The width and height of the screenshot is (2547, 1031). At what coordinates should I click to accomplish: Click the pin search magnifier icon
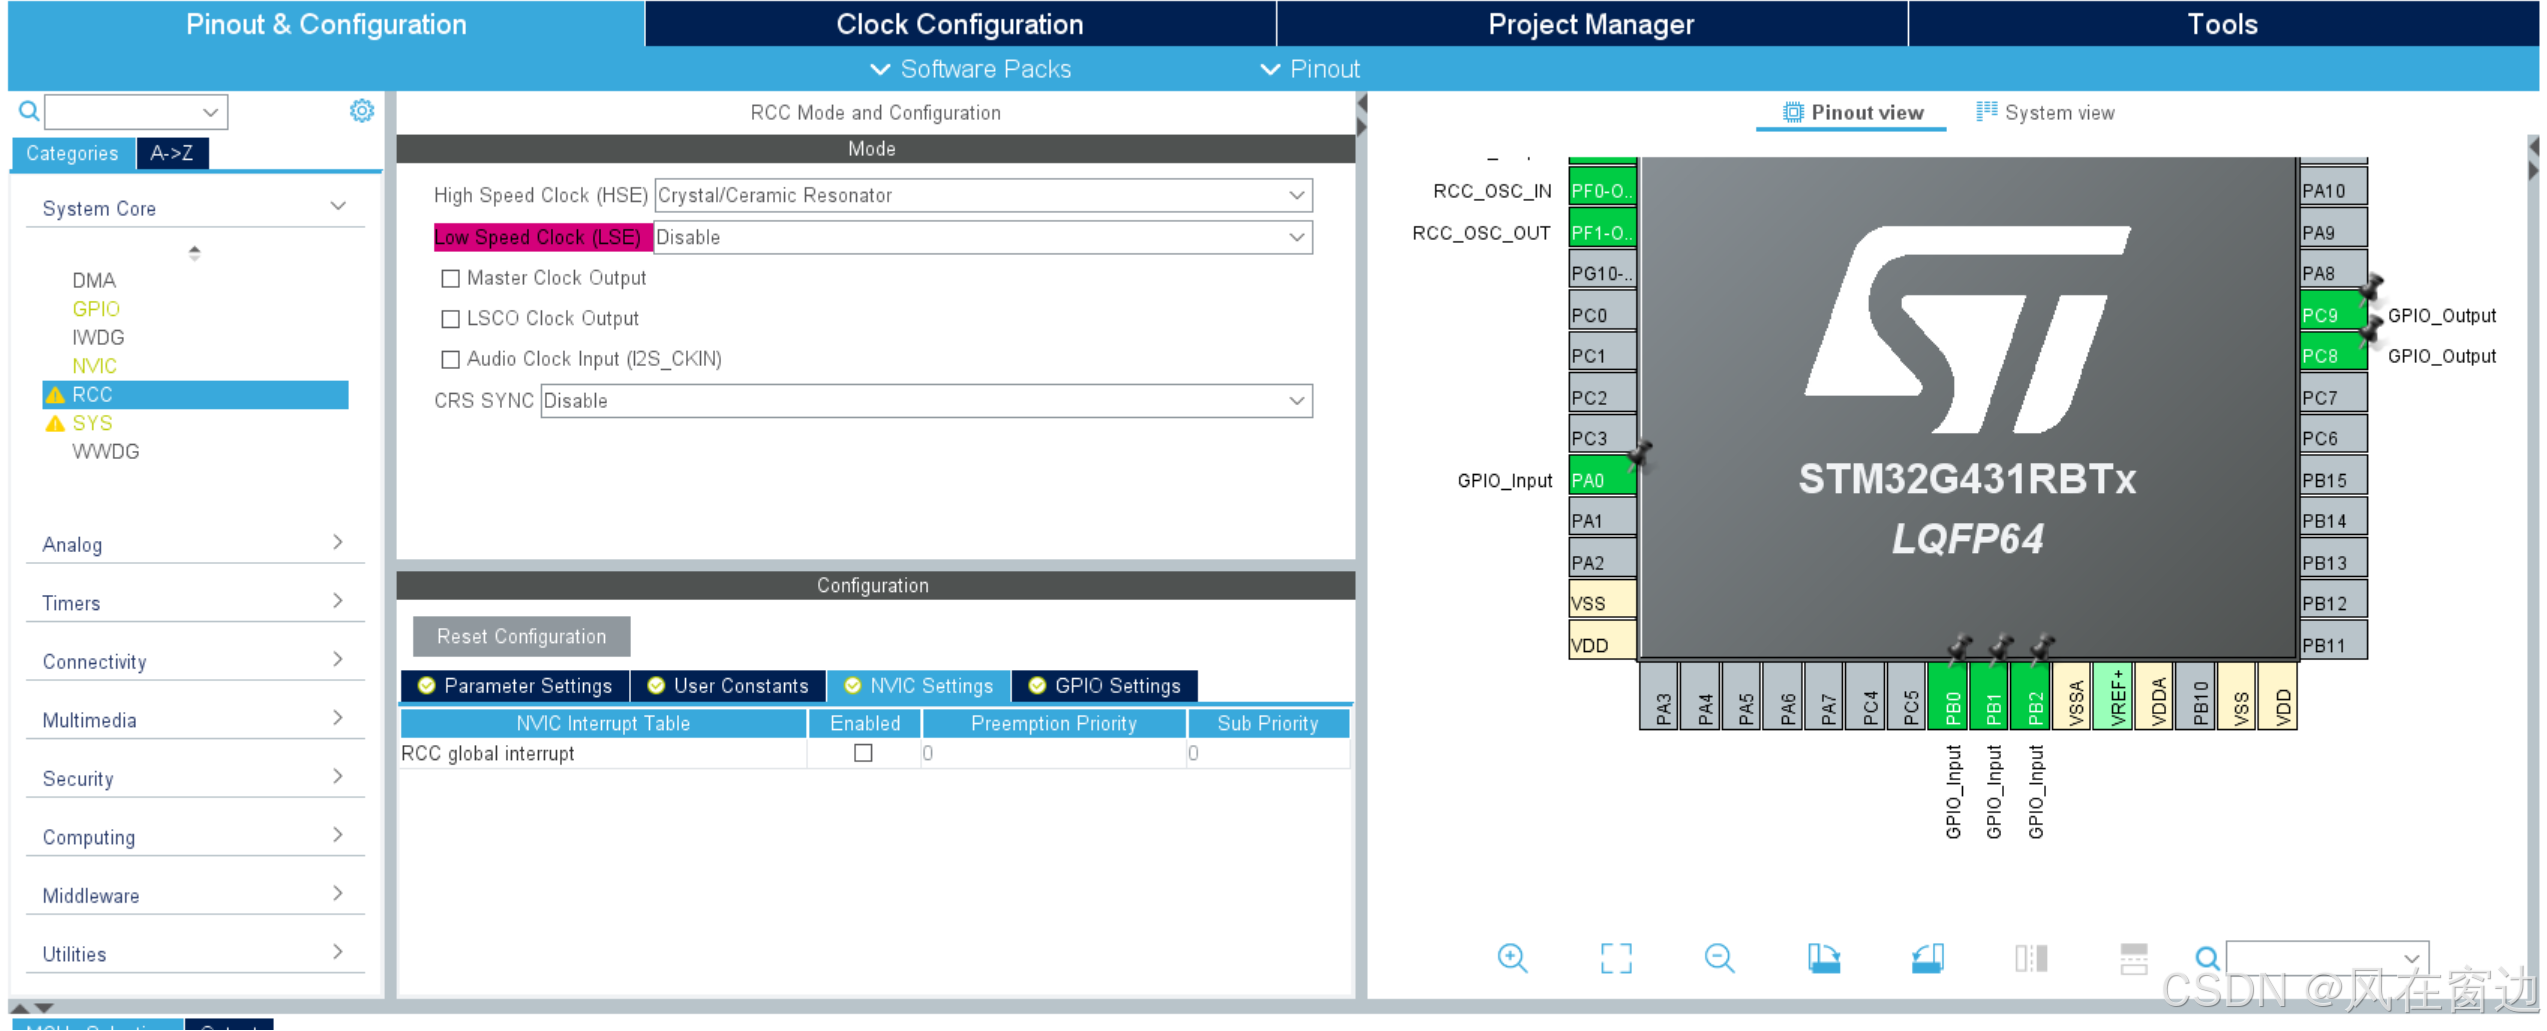(2207, 959)
